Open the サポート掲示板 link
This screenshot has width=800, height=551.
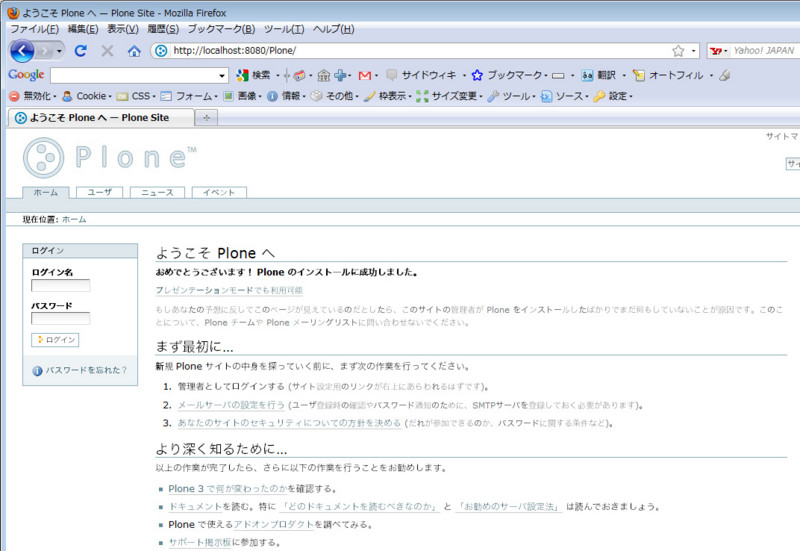point(200,542)
